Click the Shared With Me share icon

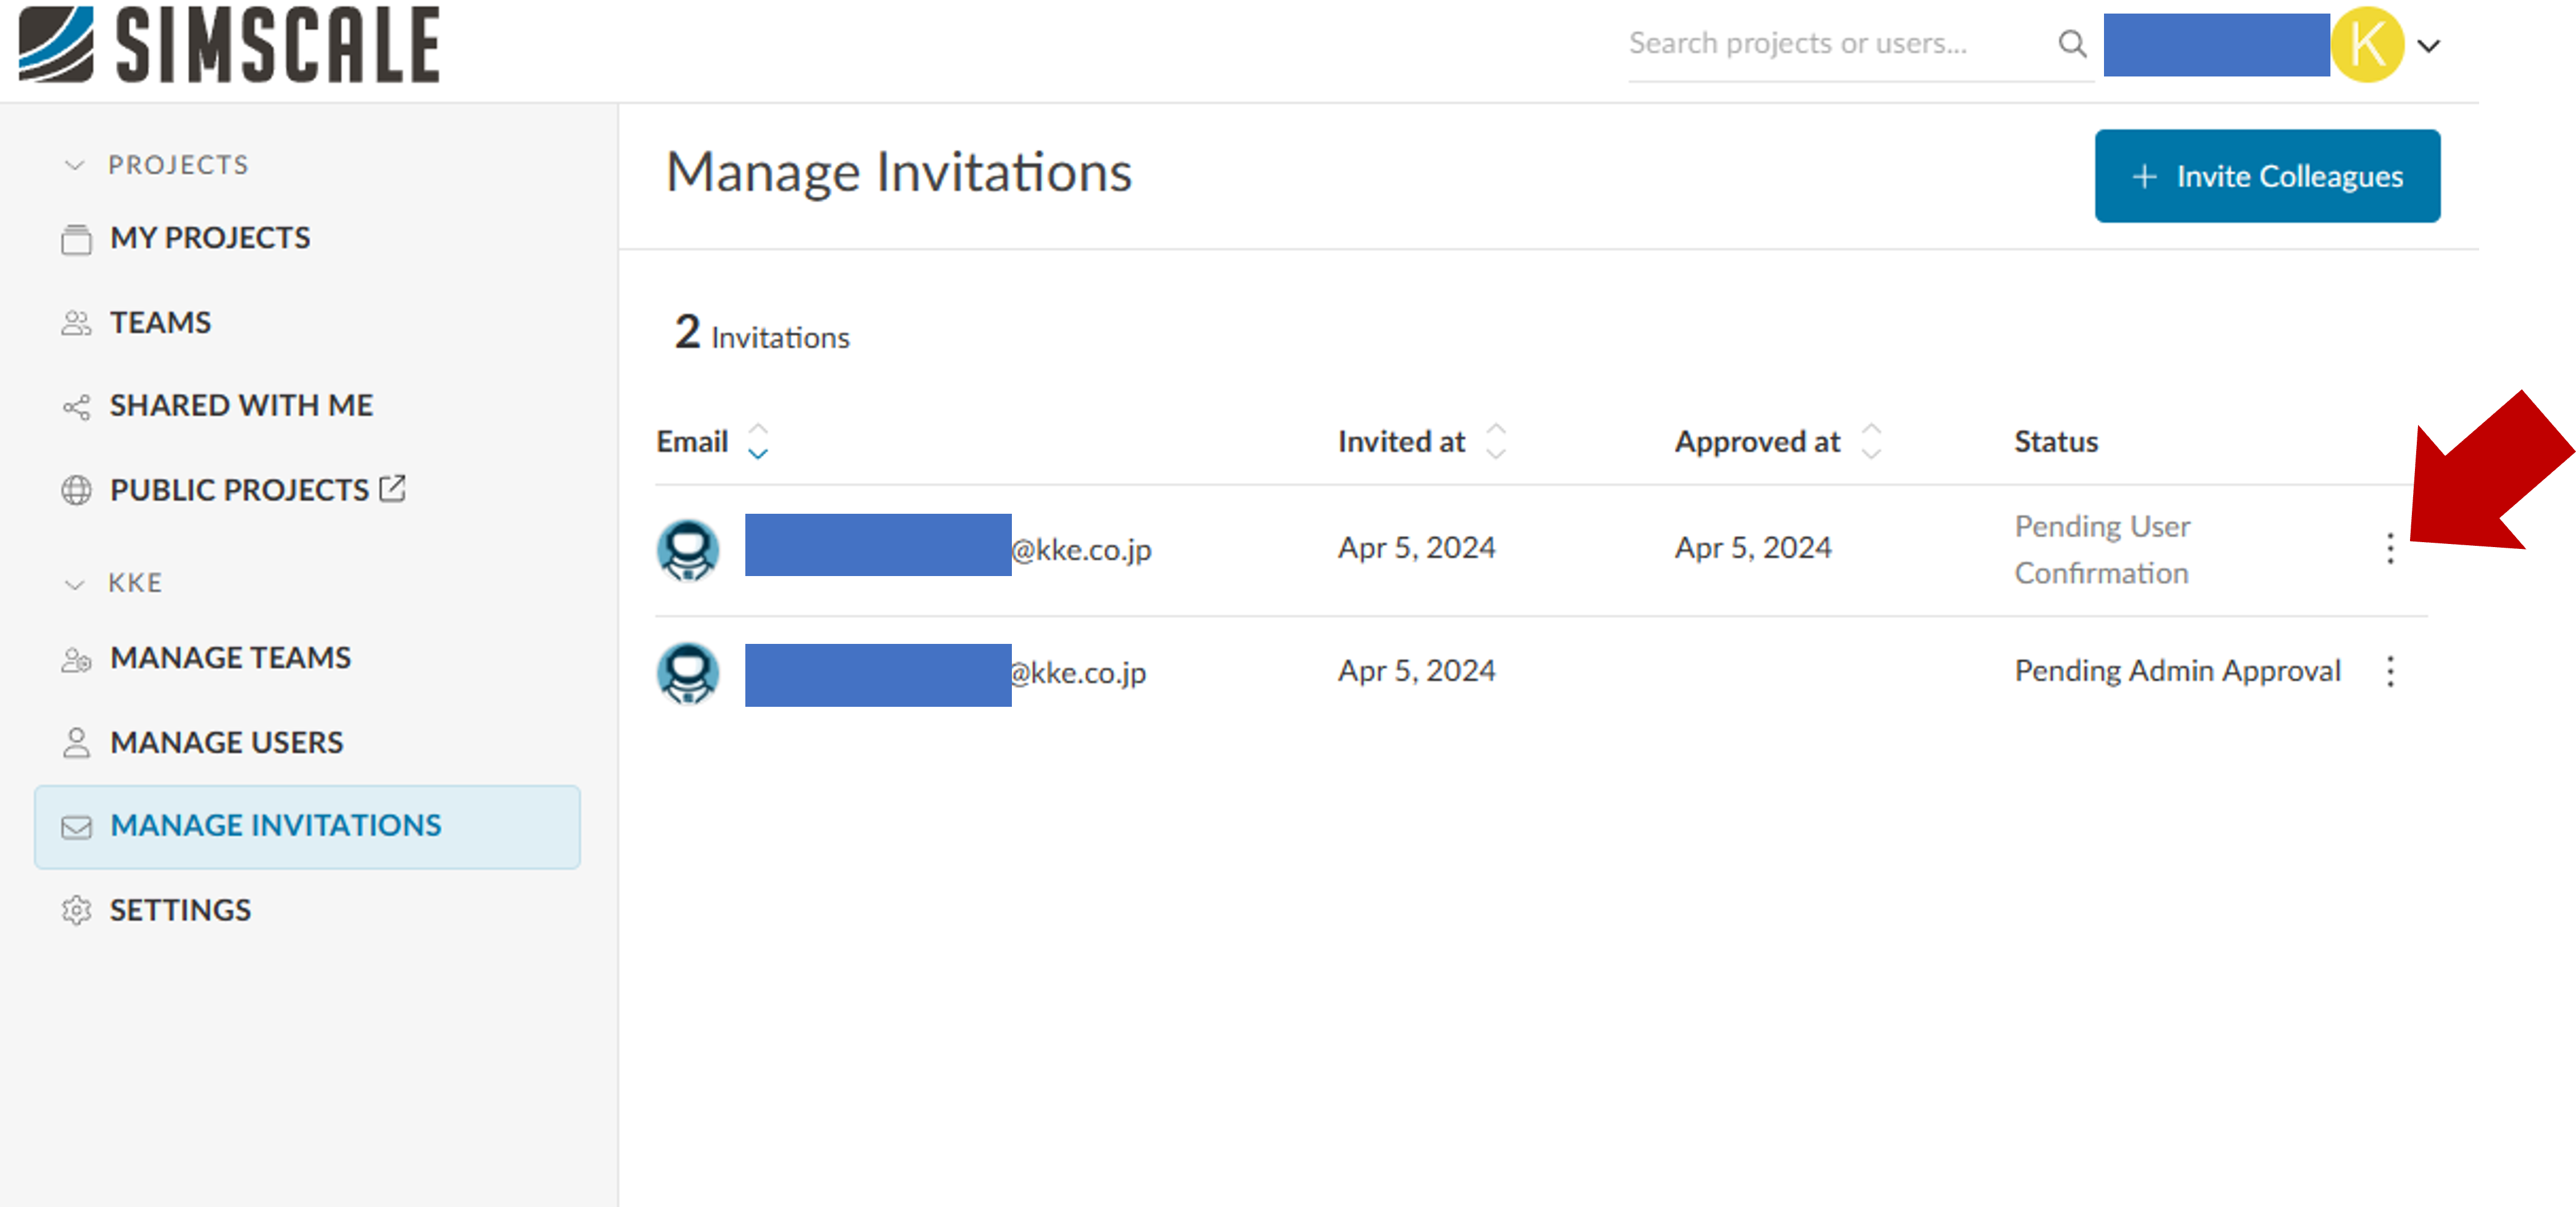coord(76,406)
